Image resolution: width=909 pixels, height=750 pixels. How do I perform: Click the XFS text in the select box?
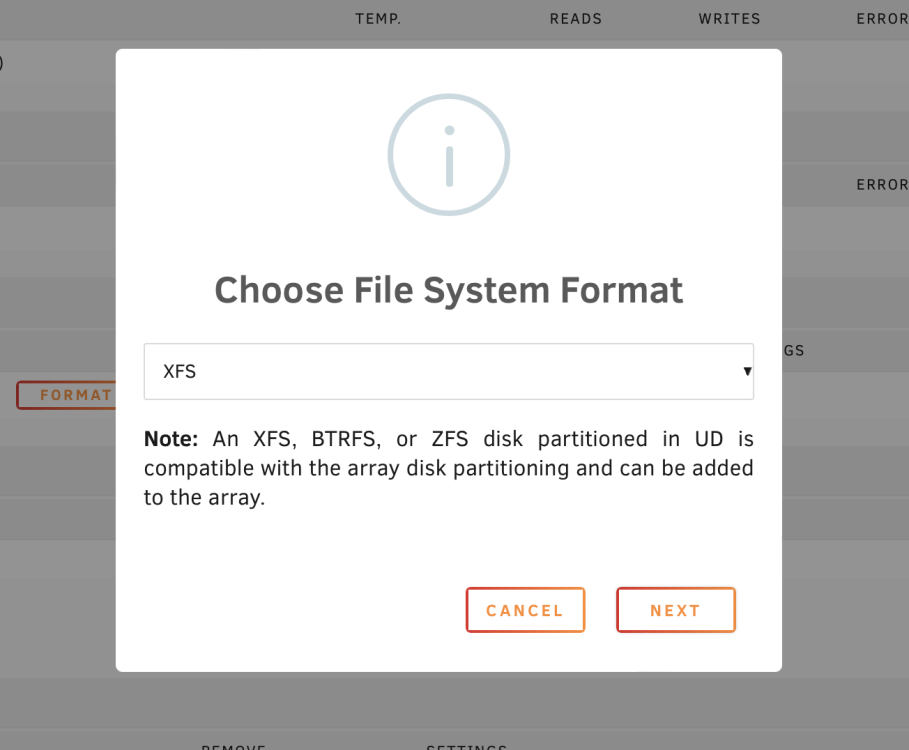(180, 371)
